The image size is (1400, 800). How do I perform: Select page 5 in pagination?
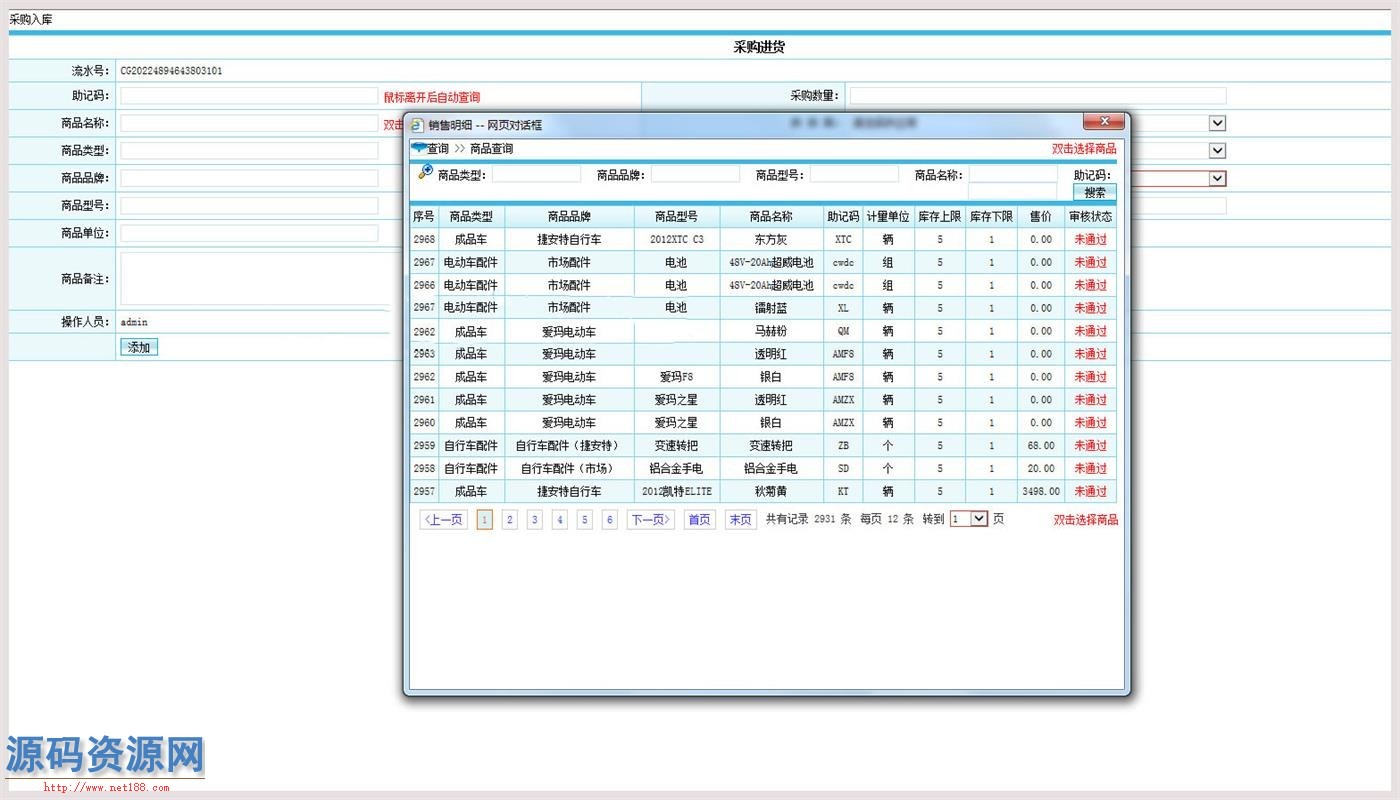pos(585,520)
